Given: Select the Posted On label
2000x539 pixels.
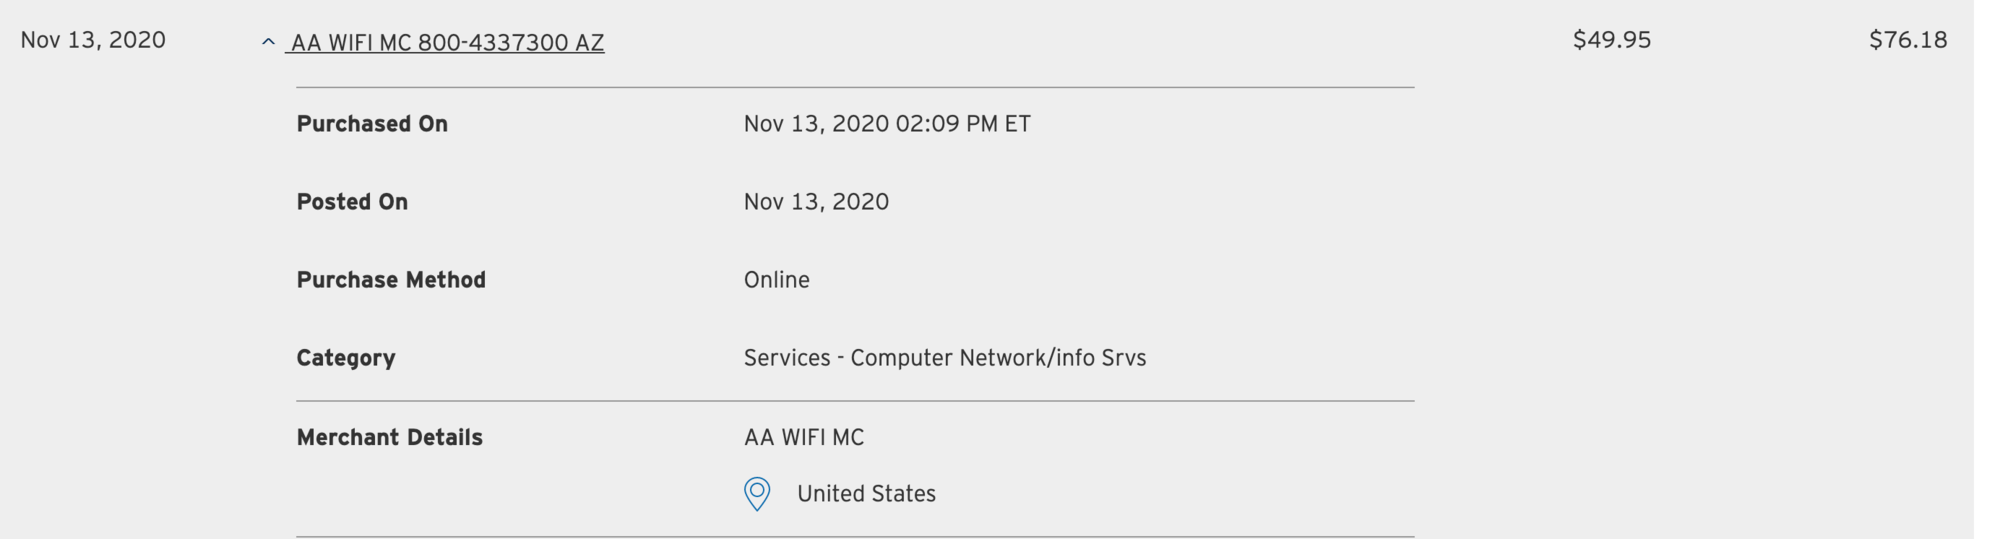Looking at the screenshot, I should pos(352,202).
